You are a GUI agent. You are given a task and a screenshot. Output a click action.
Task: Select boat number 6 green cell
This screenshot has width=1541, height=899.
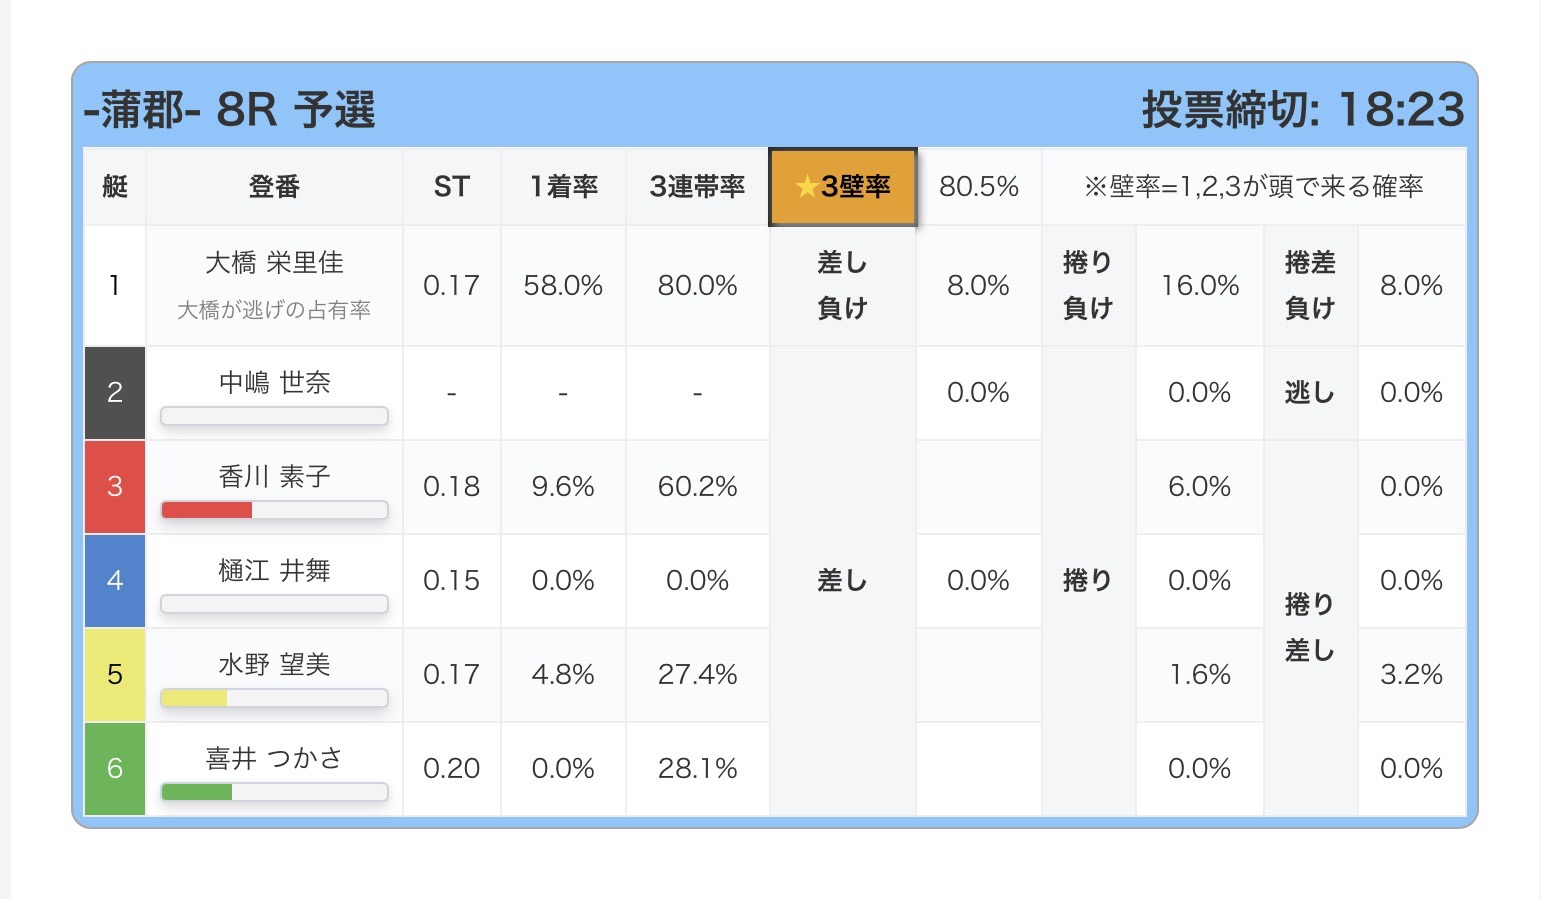(x=115, y=769)
